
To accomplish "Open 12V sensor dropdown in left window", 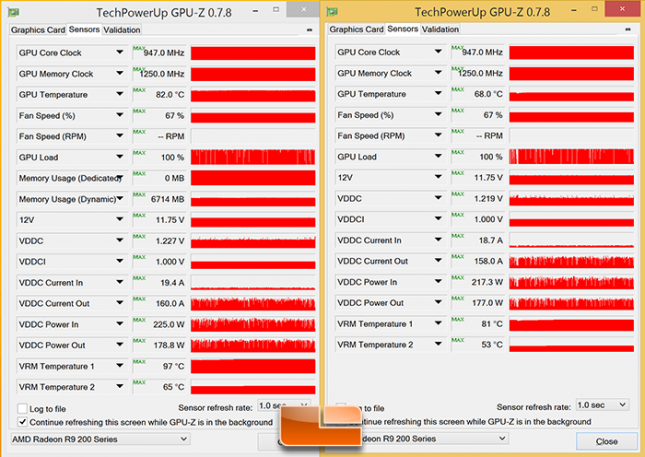I will [x=120, y=220].
